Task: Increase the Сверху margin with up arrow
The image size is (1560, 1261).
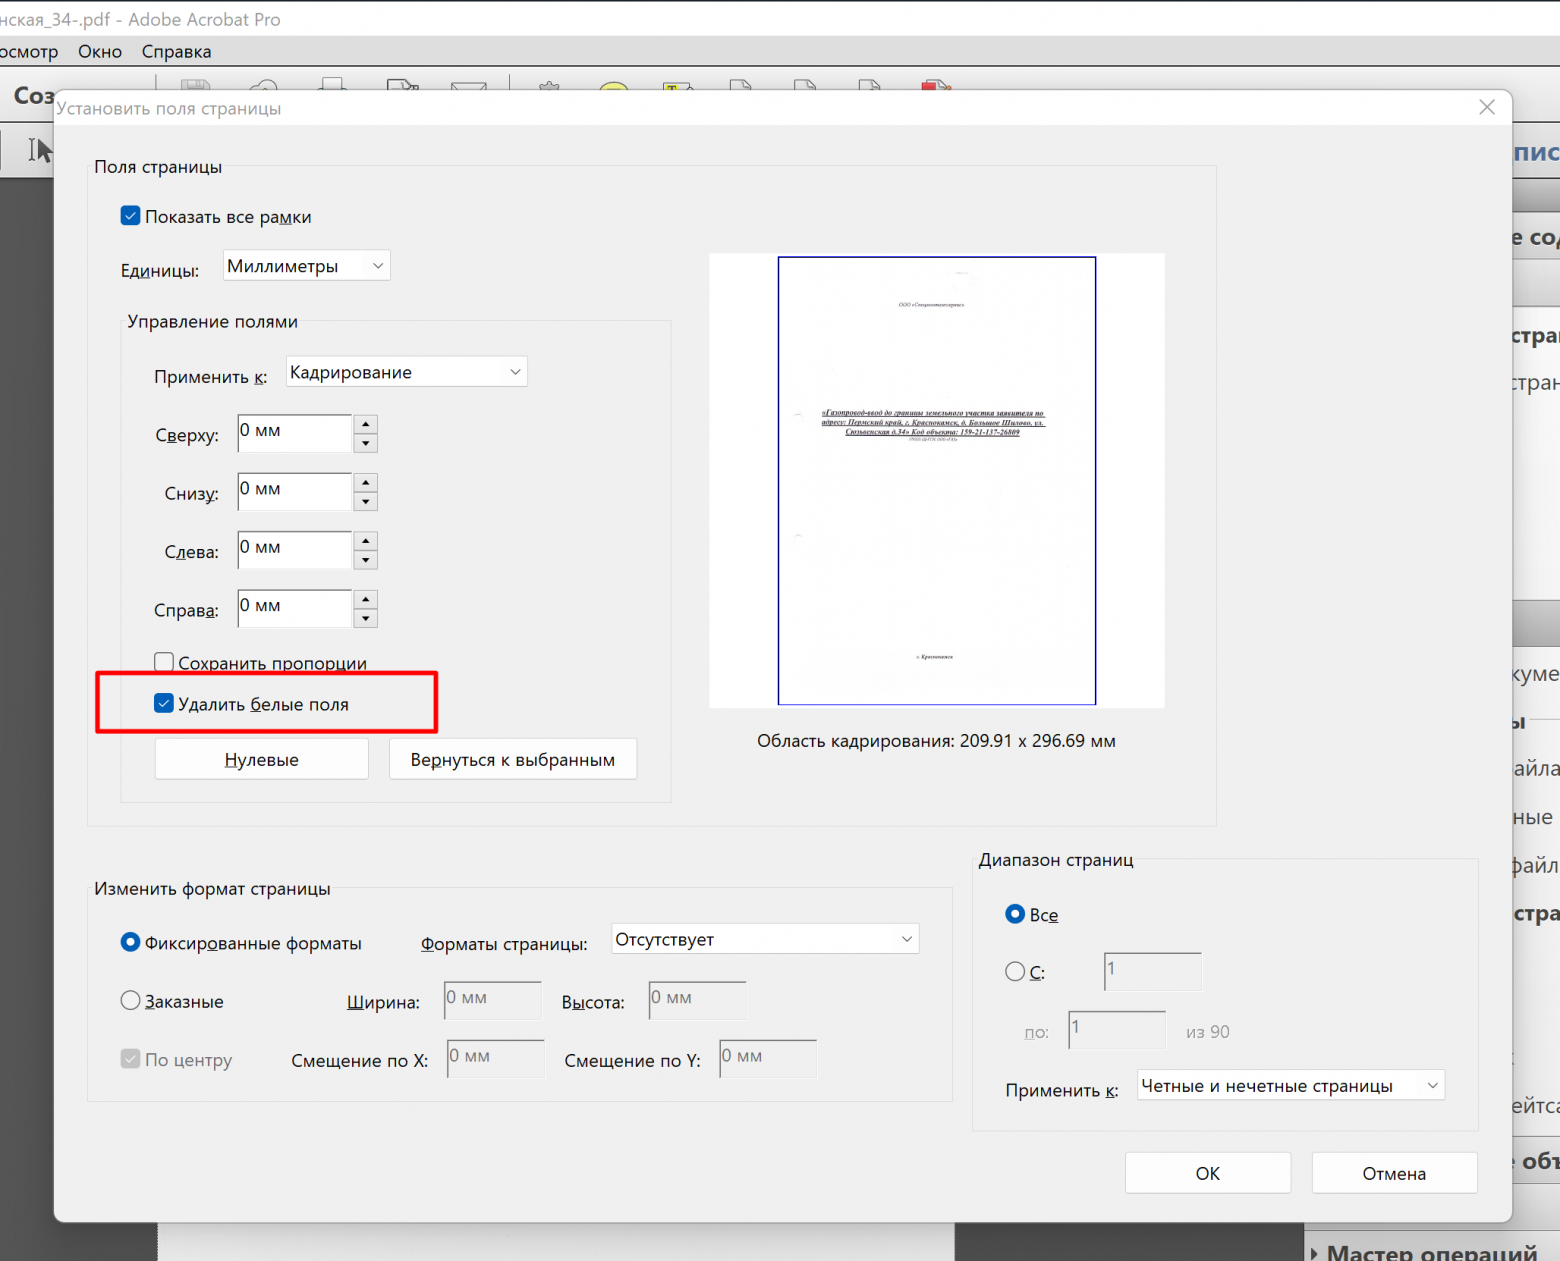Action: [366, 424]
